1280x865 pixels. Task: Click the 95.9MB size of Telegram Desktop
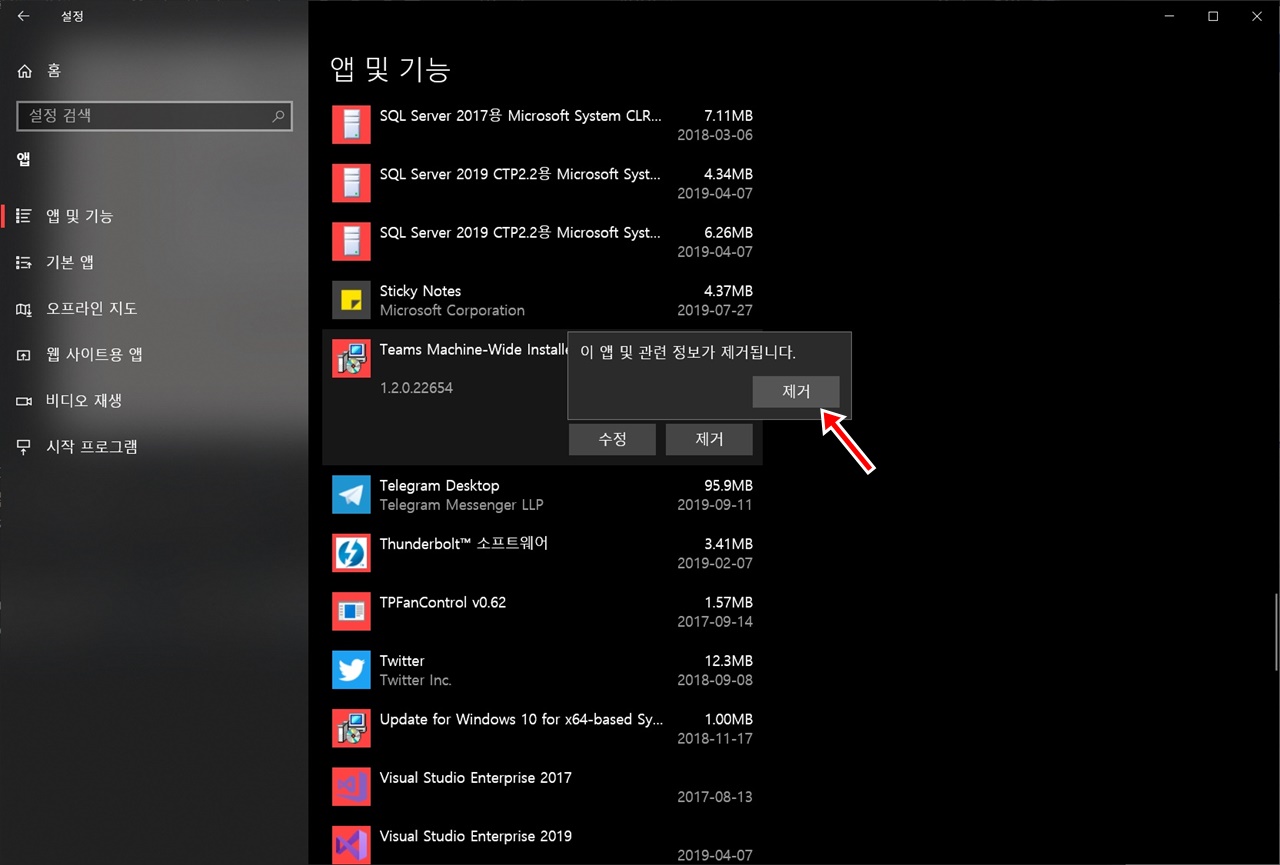click(728, 486)
